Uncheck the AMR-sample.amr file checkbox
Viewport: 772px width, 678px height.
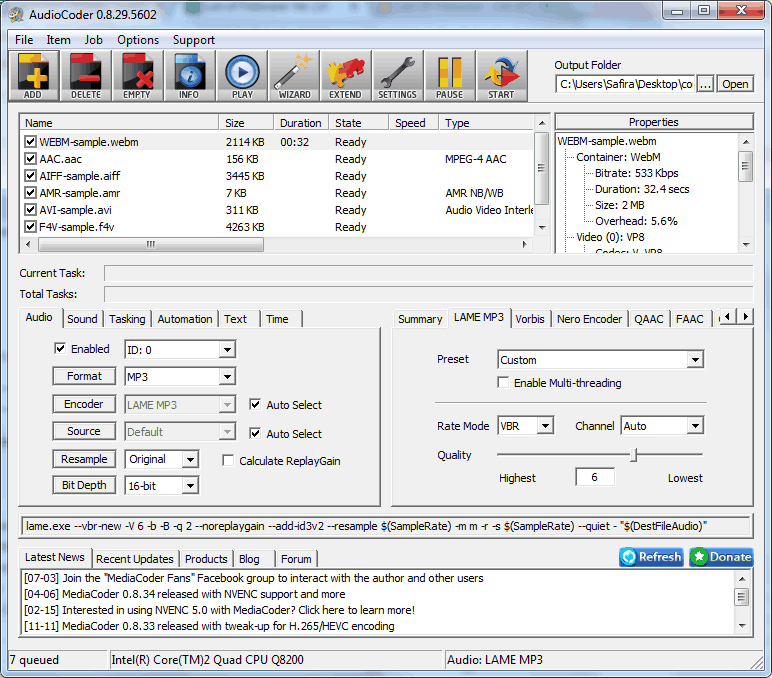click(x=31, y=193)
